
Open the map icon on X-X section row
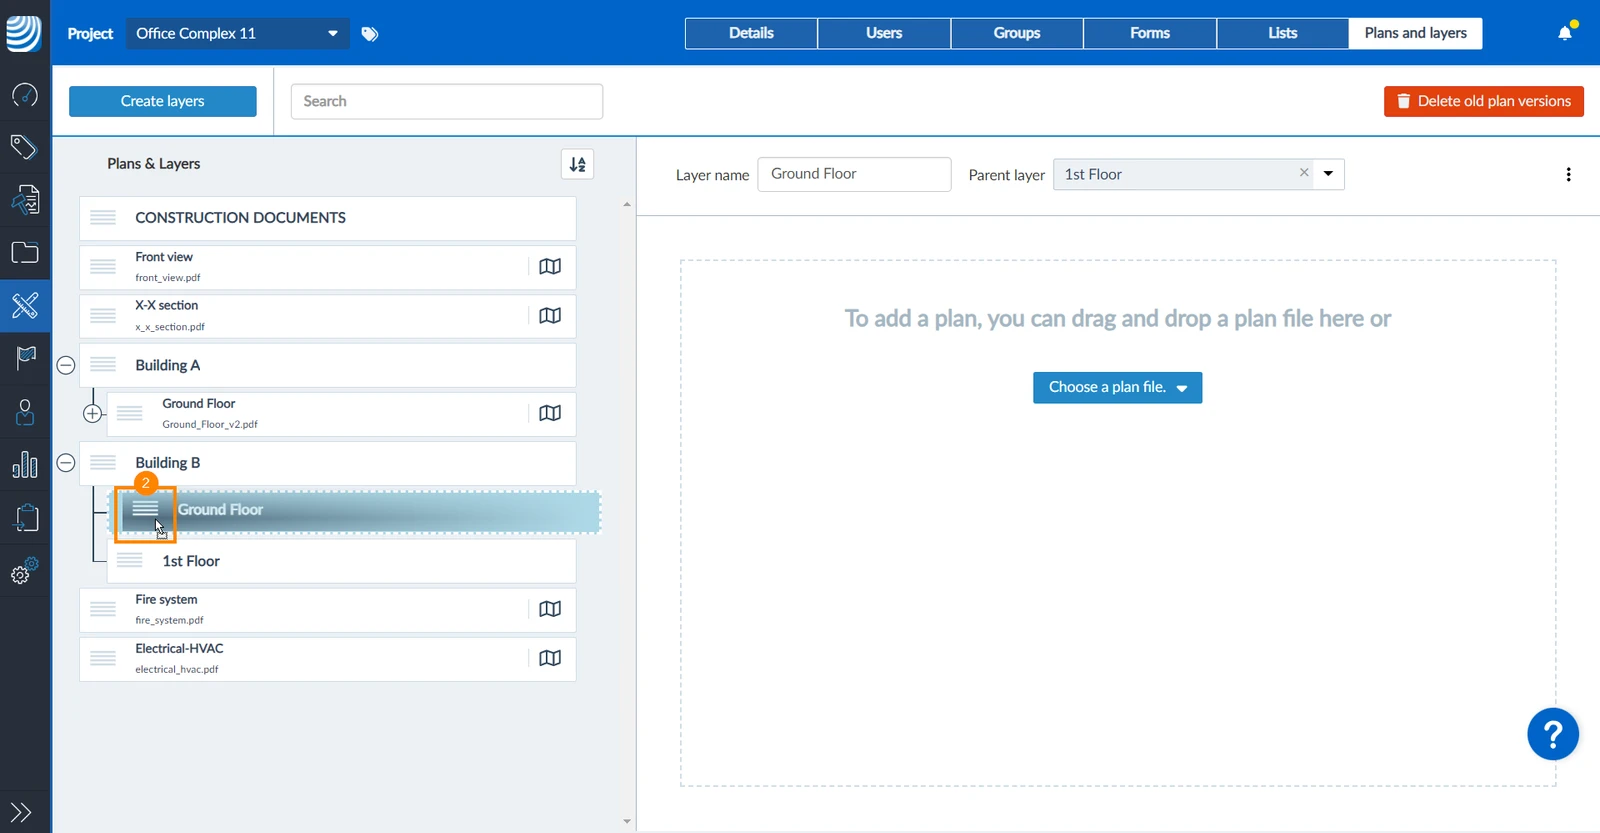click(x=550, y=316)
